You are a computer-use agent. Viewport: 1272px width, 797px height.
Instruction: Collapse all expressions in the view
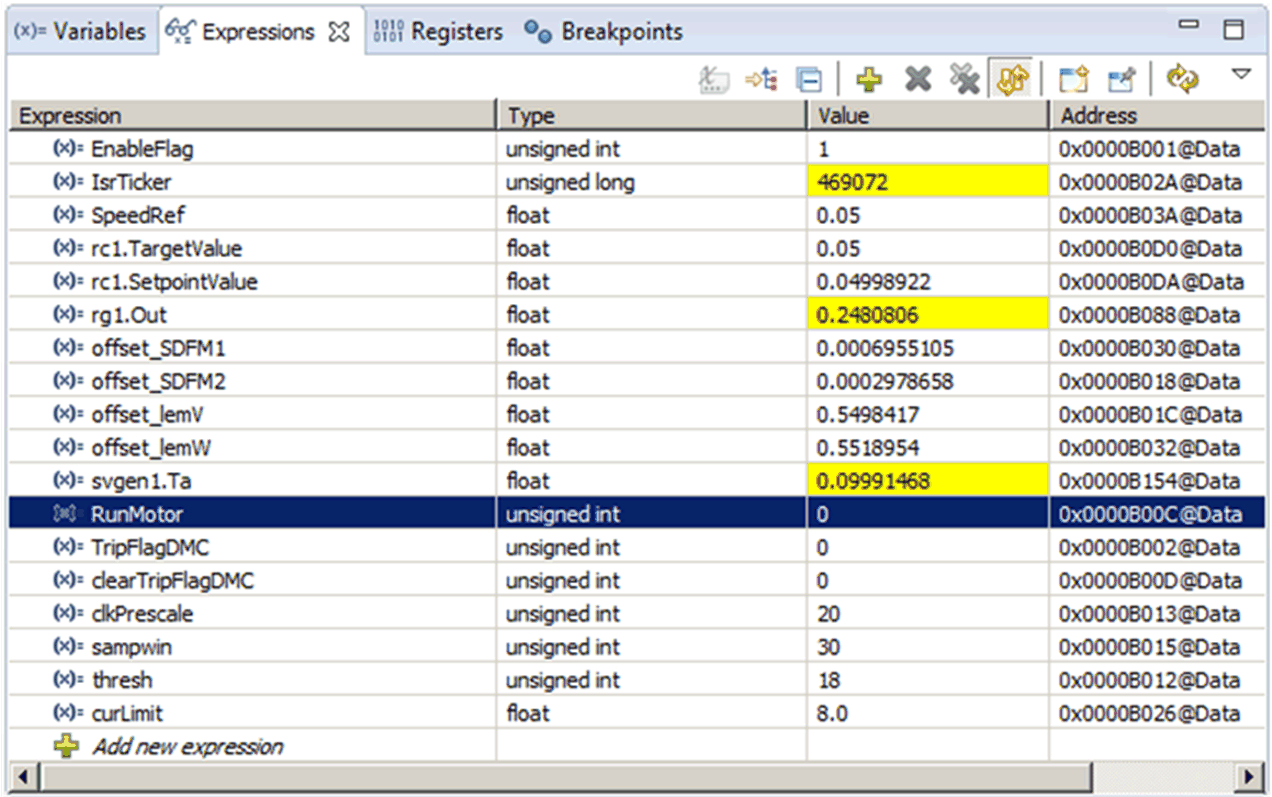coord(809,80)
